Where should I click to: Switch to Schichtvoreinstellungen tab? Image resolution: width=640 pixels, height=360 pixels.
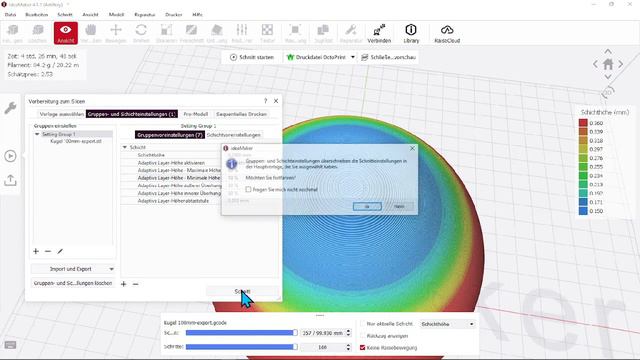click(x=233, y=135)
